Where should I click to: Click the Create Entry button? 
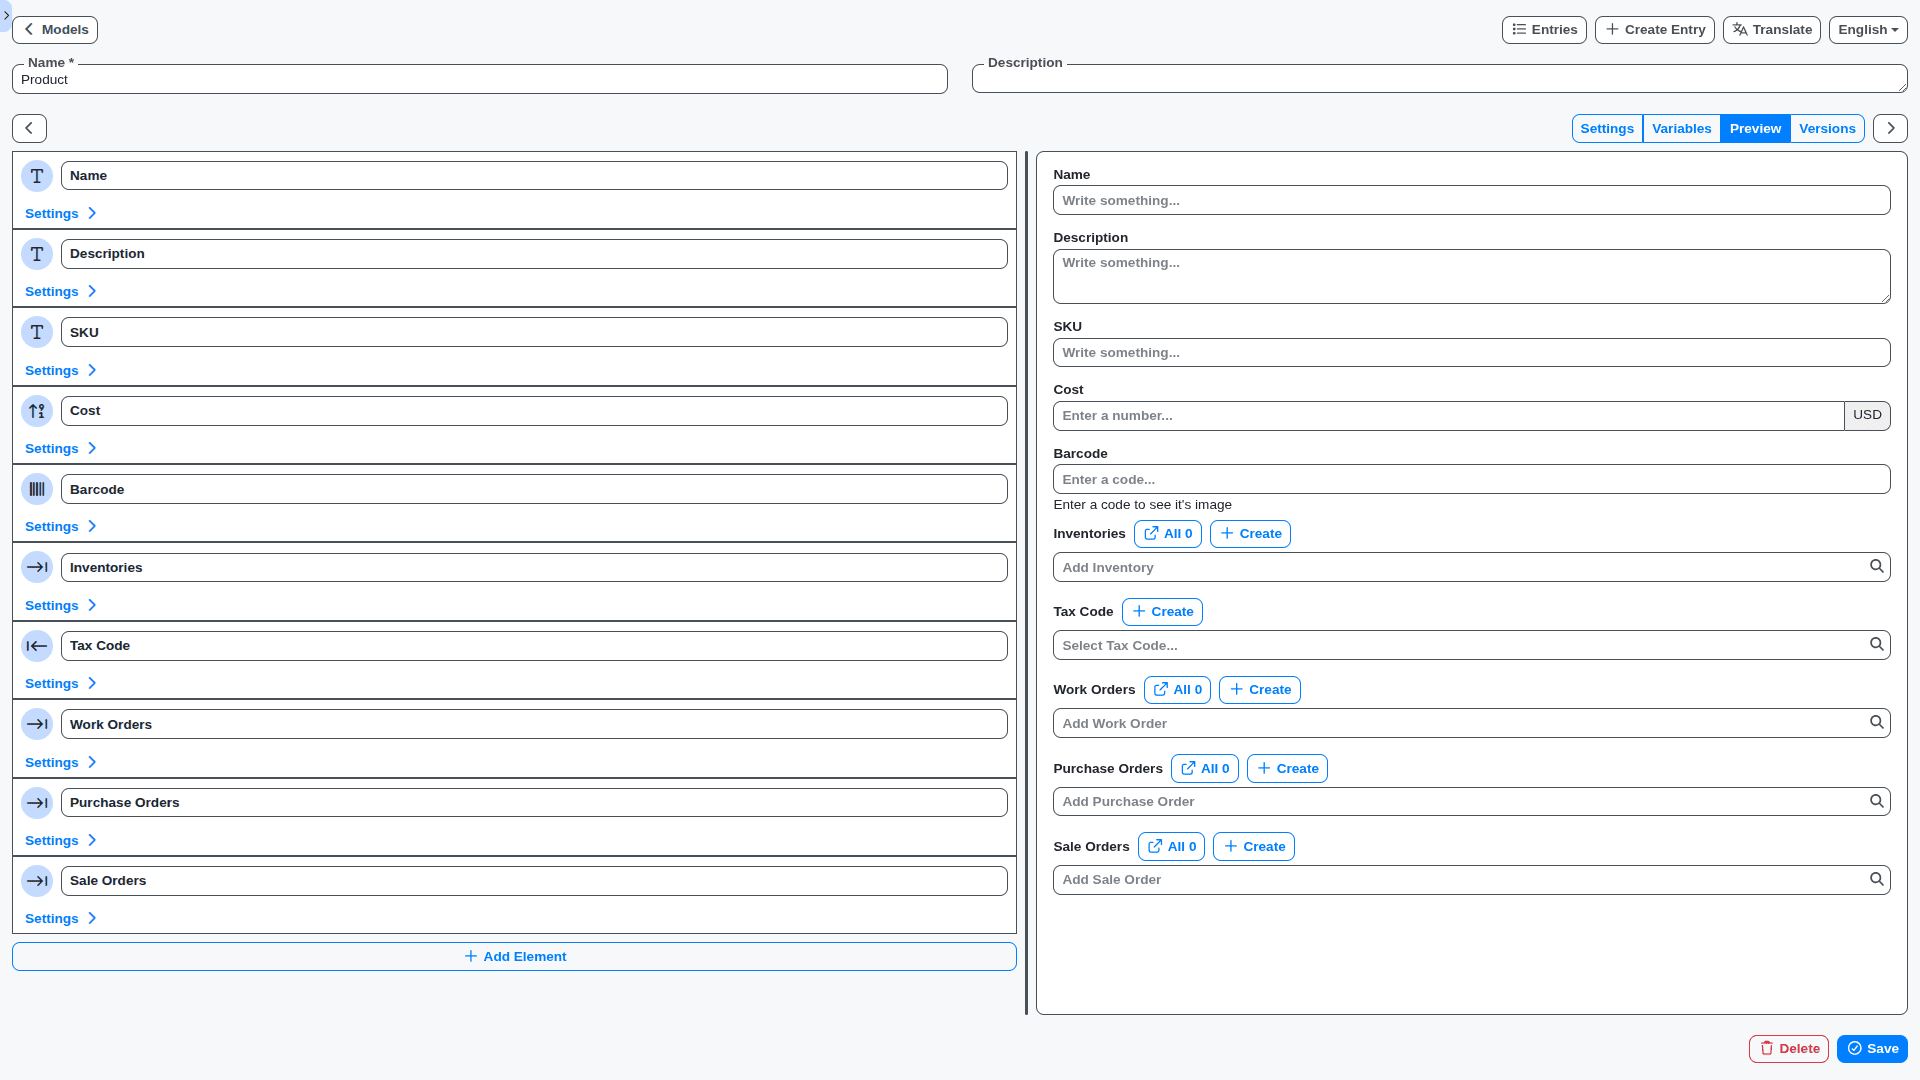click(1654, 29)
